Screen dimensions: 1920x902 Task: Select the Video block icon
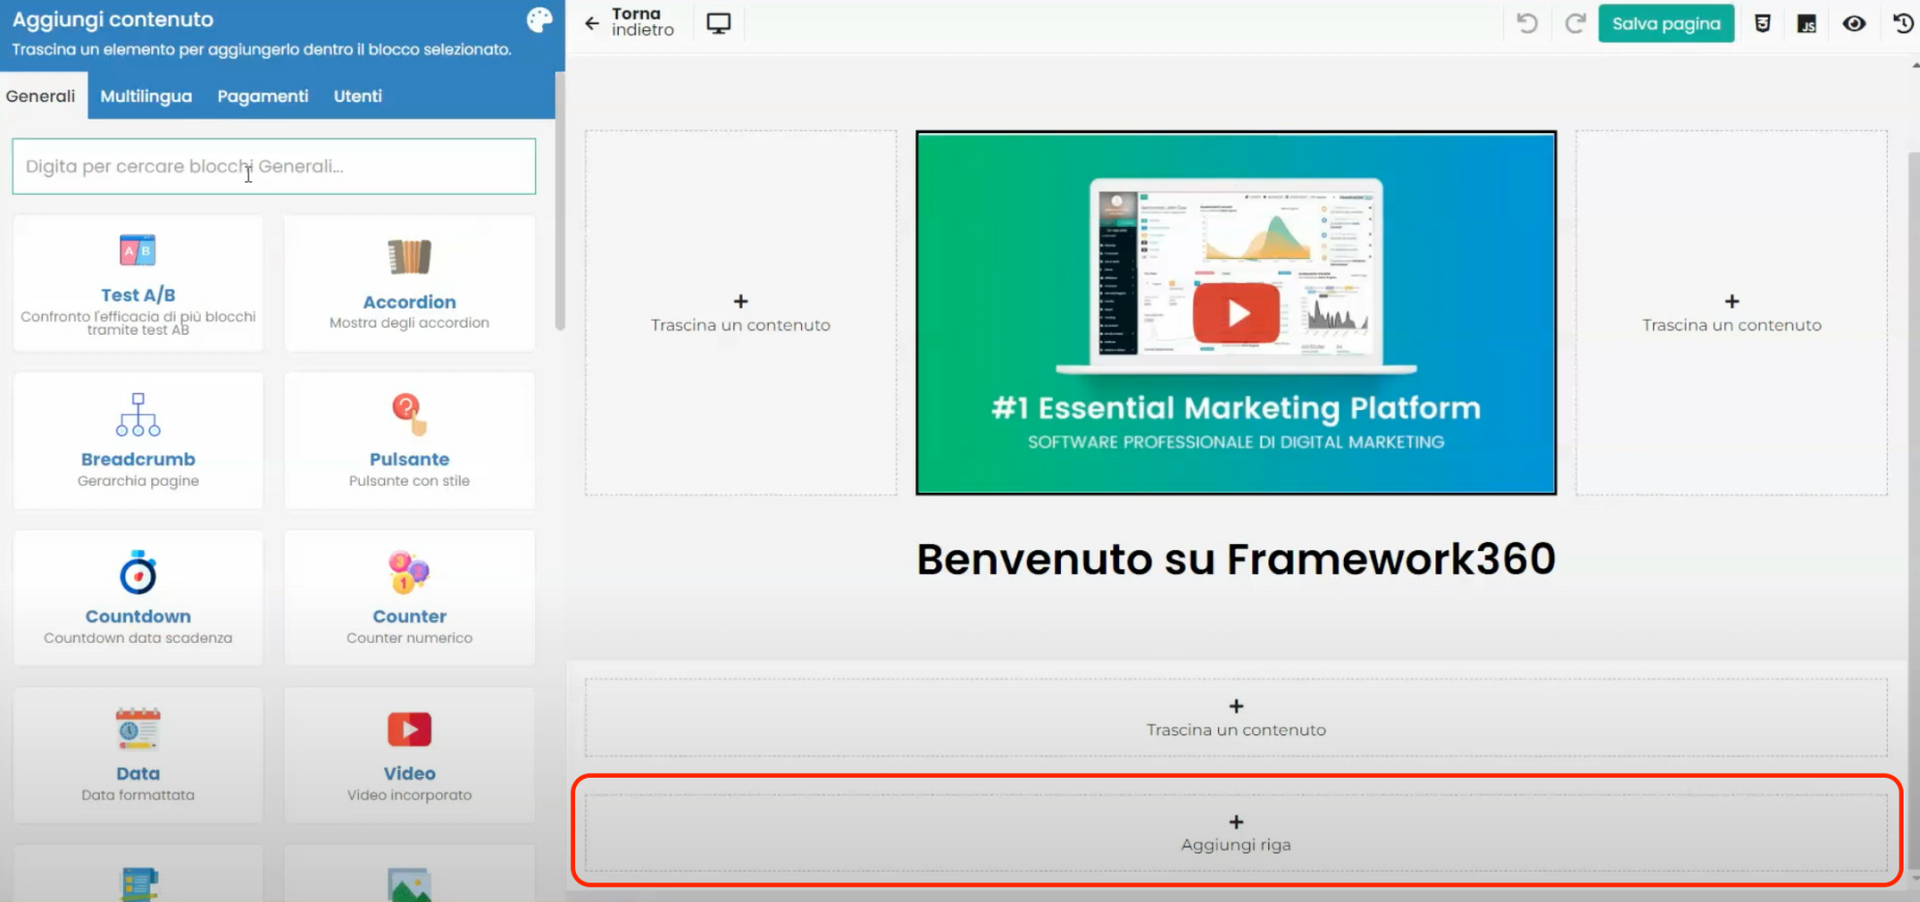click(x=409, y=729)
